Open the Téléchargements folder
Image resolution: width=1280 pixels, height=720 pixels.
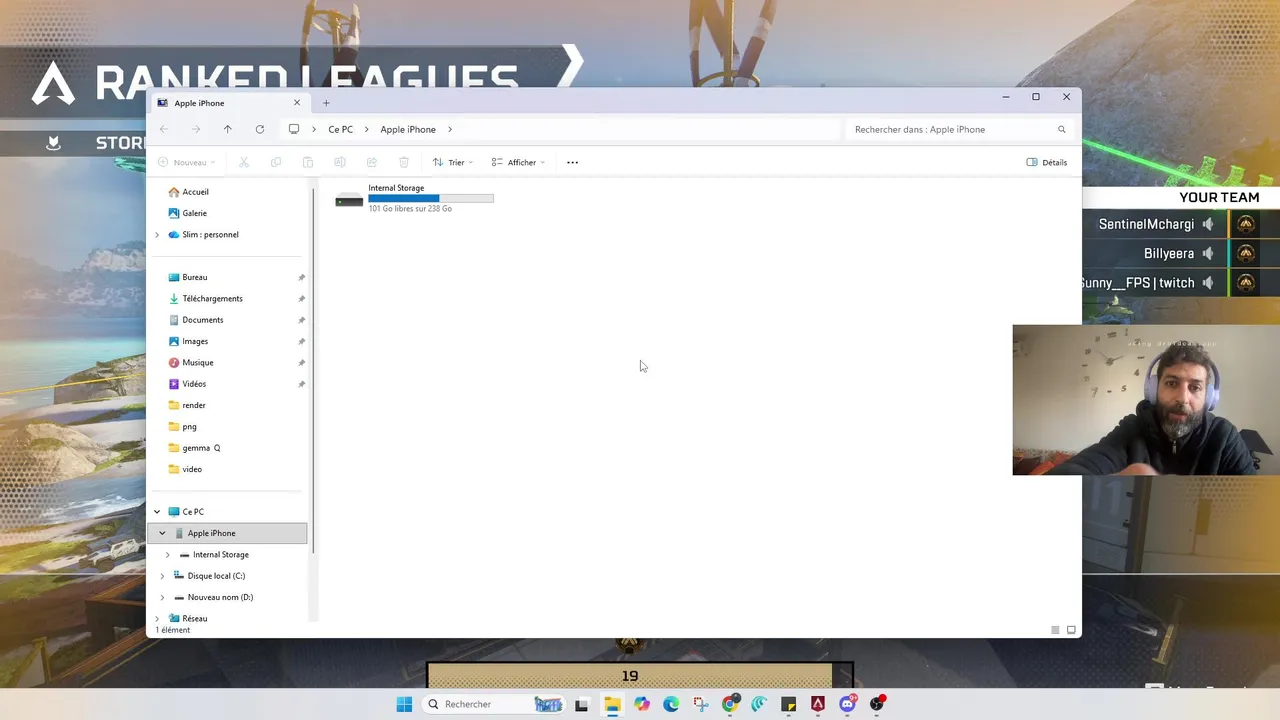tap(212, 299)
